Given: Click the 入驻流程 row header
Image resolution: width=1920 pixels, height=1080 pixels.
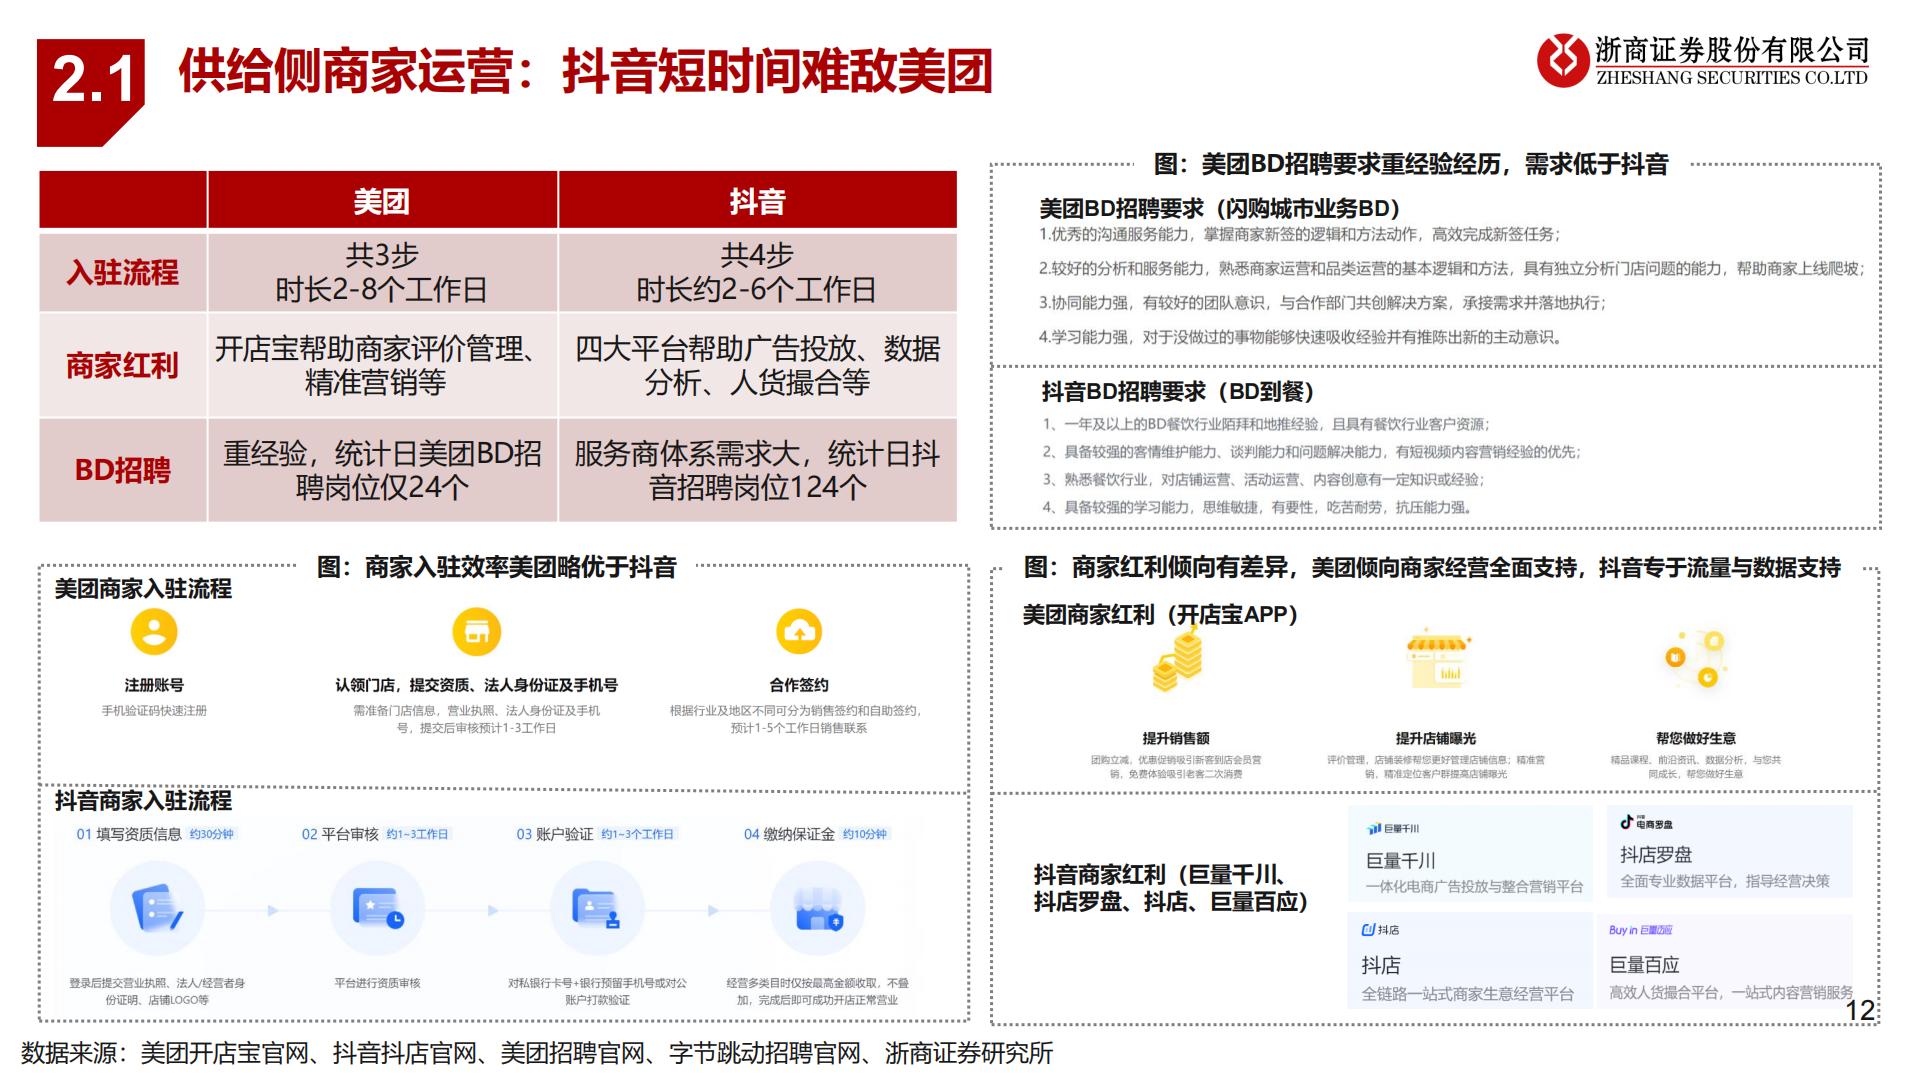Looking at the screenshot, I should click(123, 272).
